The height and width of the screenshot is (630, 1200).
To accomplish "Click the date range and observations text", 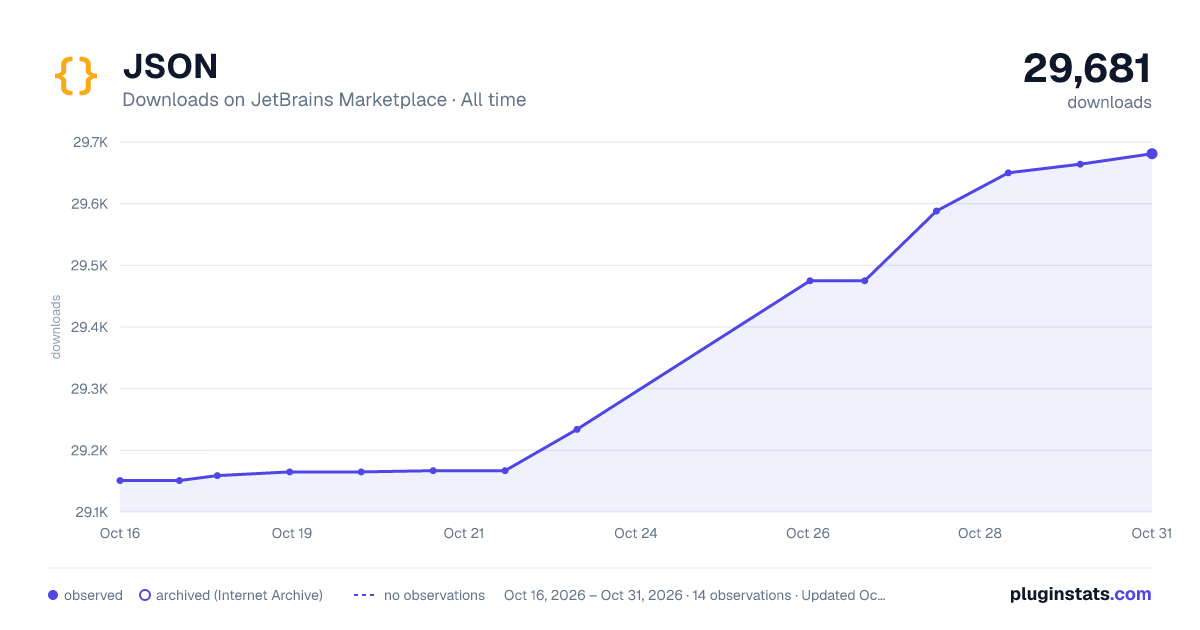I will (x=695, y=595).
